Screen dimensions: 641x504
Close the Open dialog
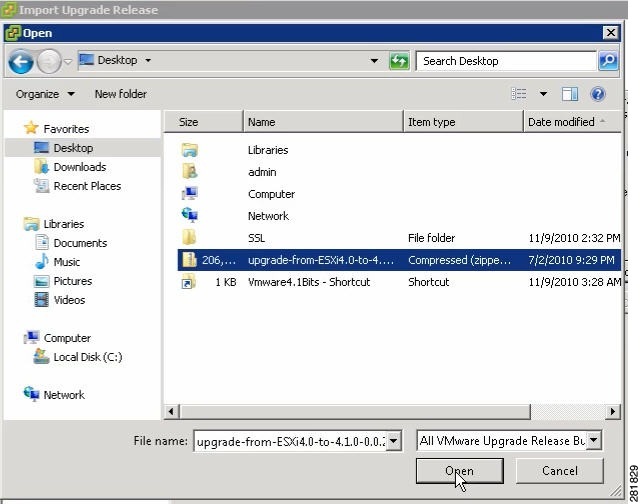pyautogui.click(x=611, y=33)
